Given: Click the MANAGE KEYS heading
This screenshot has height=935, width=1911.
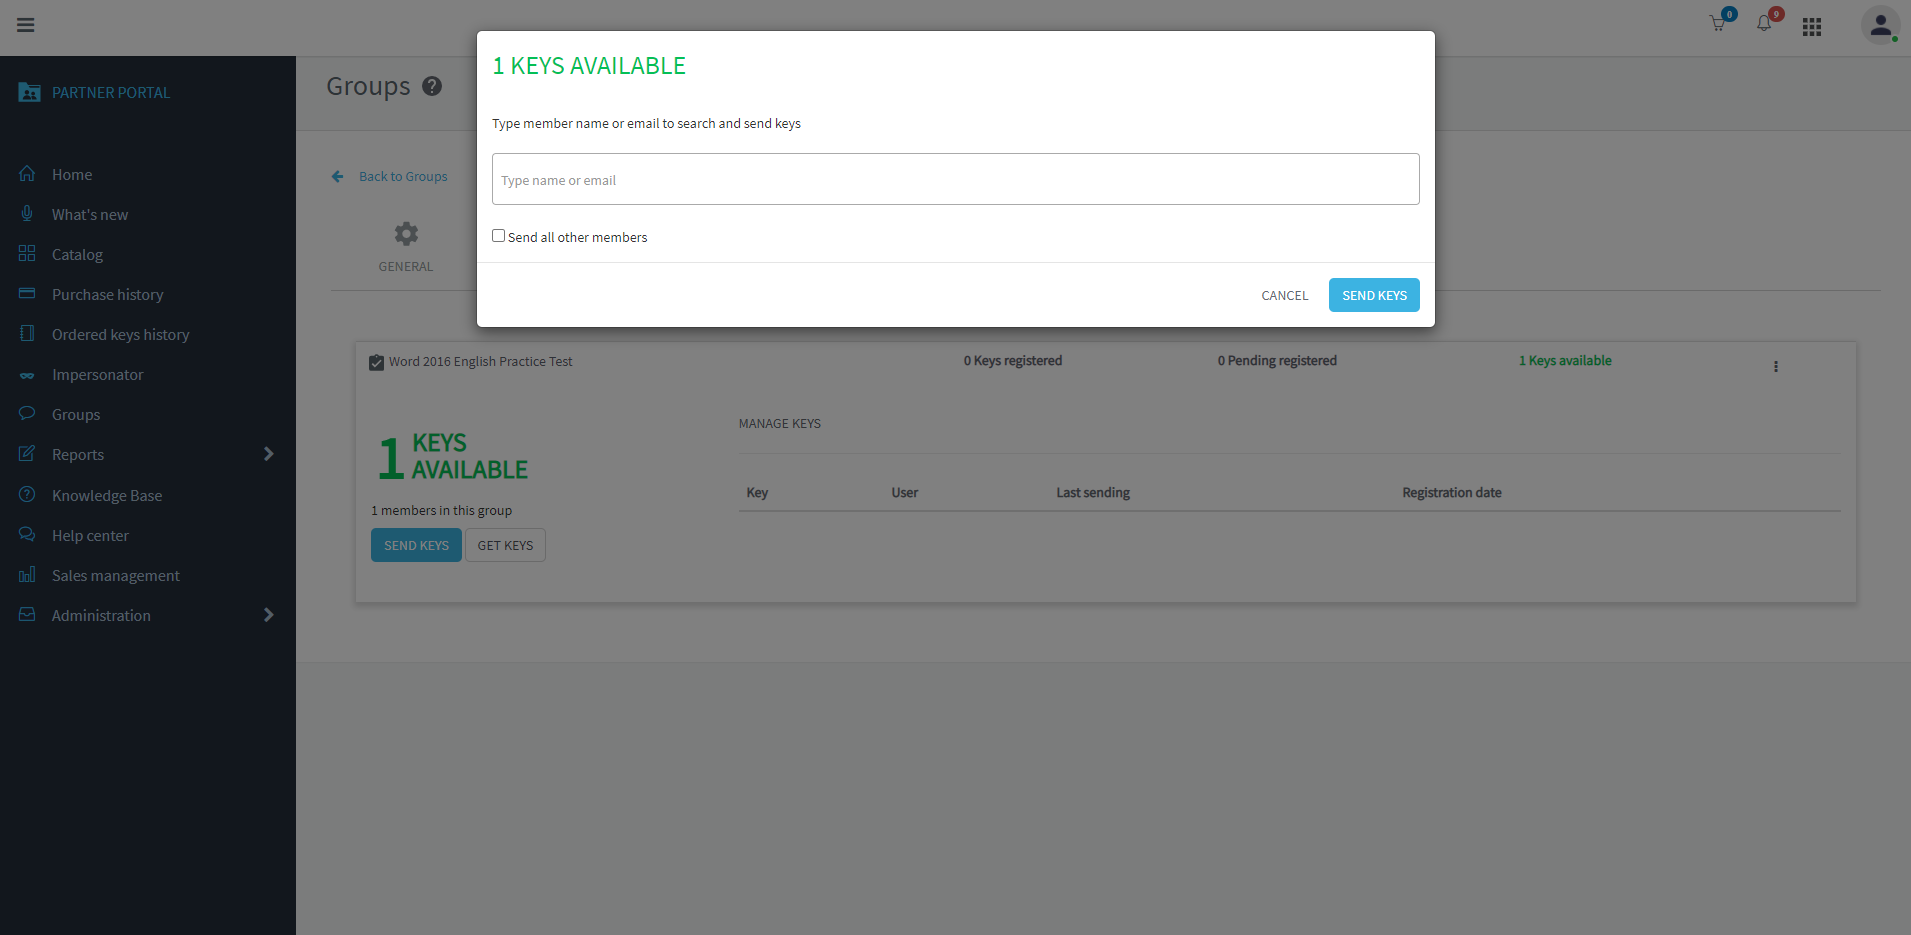Looking at the screenshot, I should coord(780,423).
